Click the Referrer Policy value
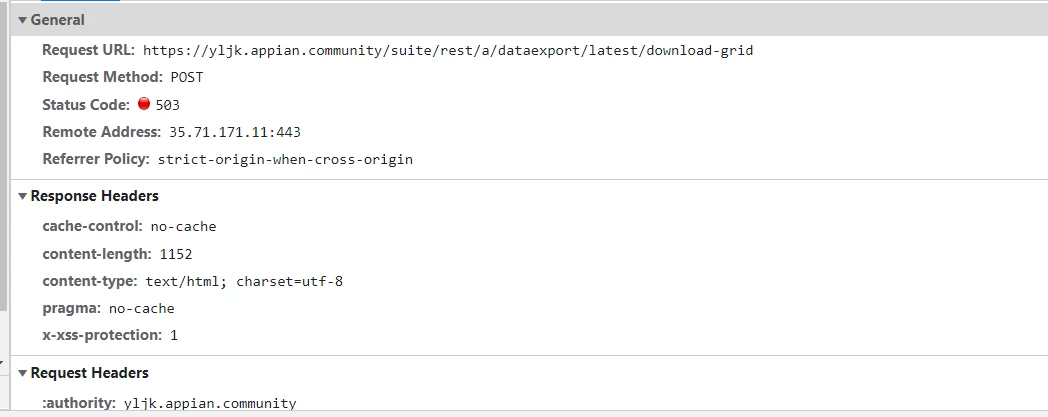Screen dimensions: 1048x417 click(x=285, y=160)
